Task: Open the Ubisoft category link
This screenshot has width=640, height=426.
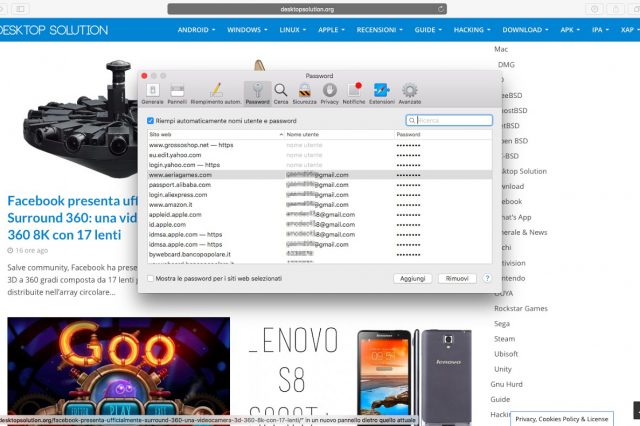Action: 506,354
